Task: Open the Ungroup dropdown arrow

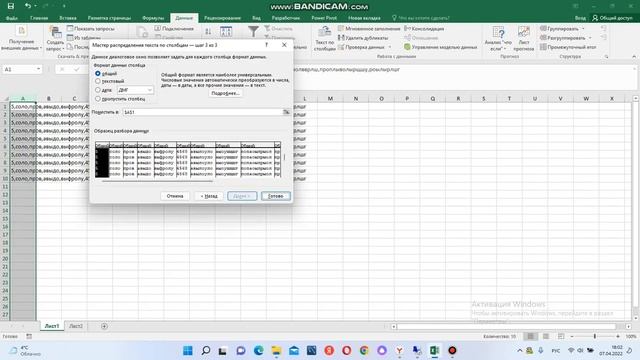Action: tap(590, 38)
